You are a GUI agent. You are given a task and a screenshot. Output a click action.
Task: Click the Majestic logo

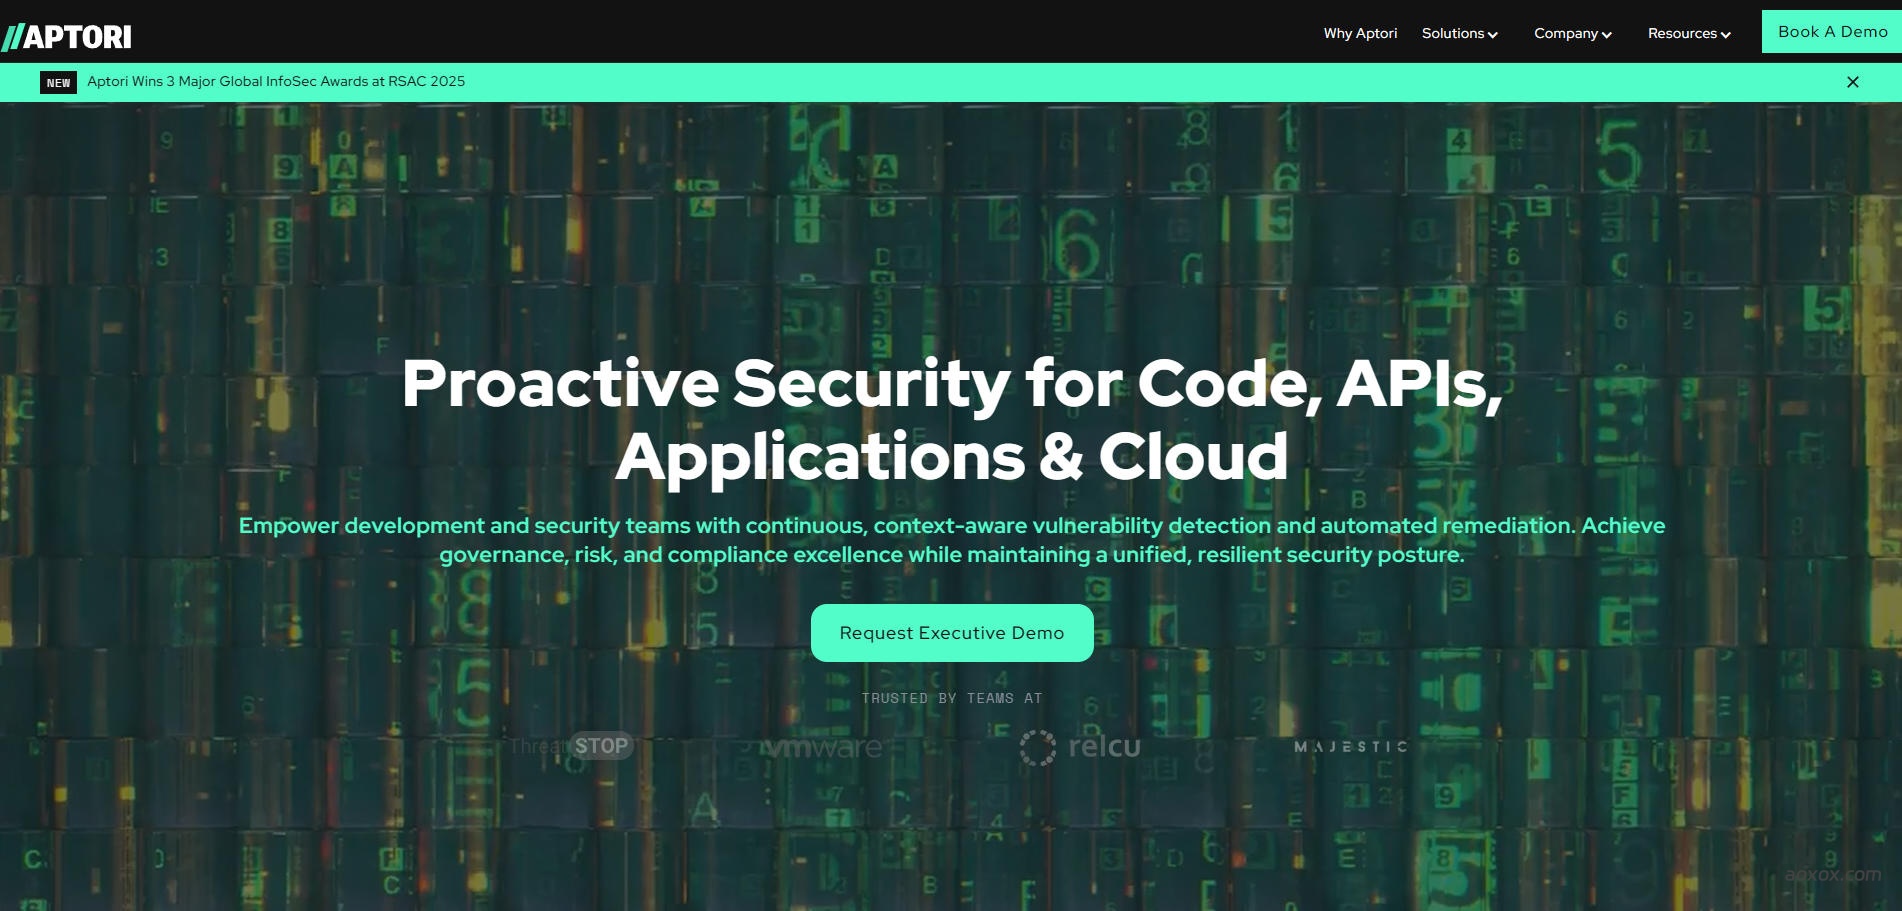coord(1350,747)
